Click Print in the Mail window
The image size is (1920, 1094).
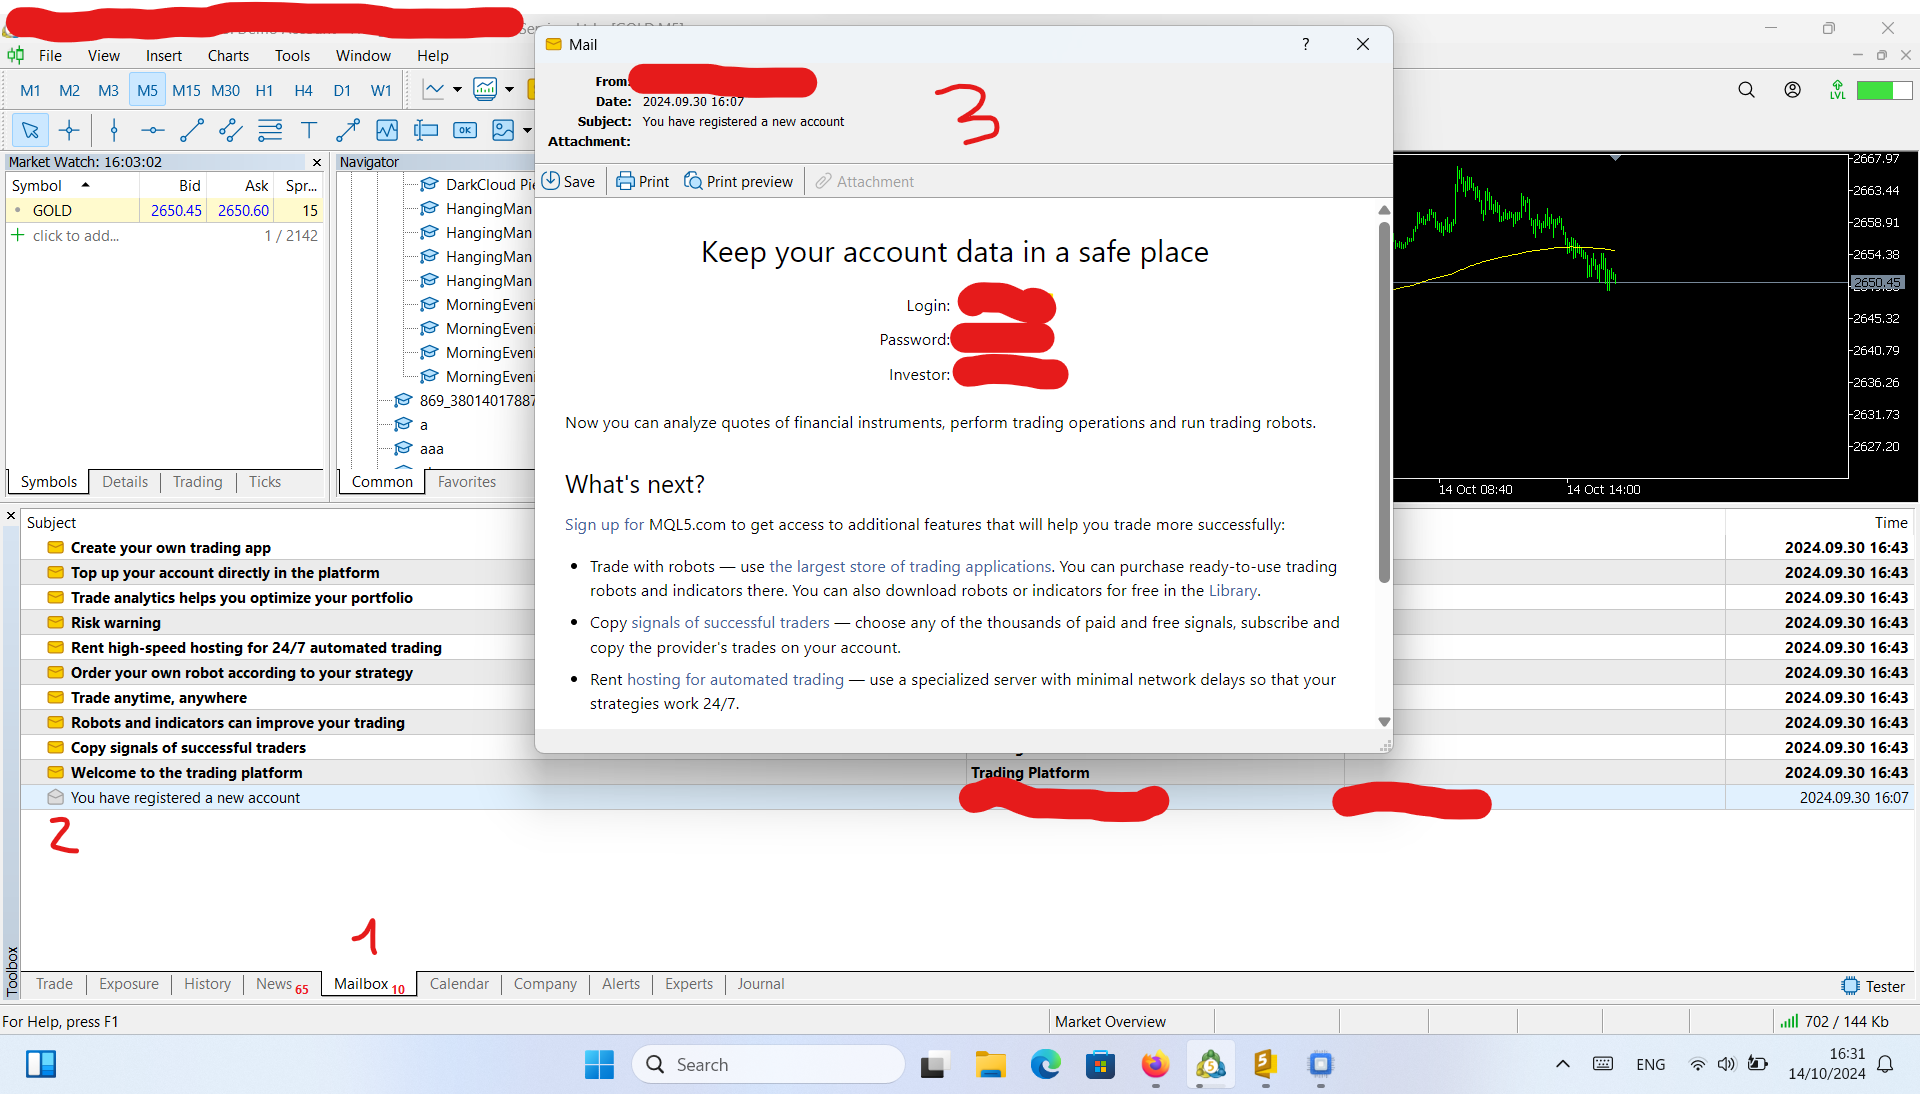pos(643,181)
